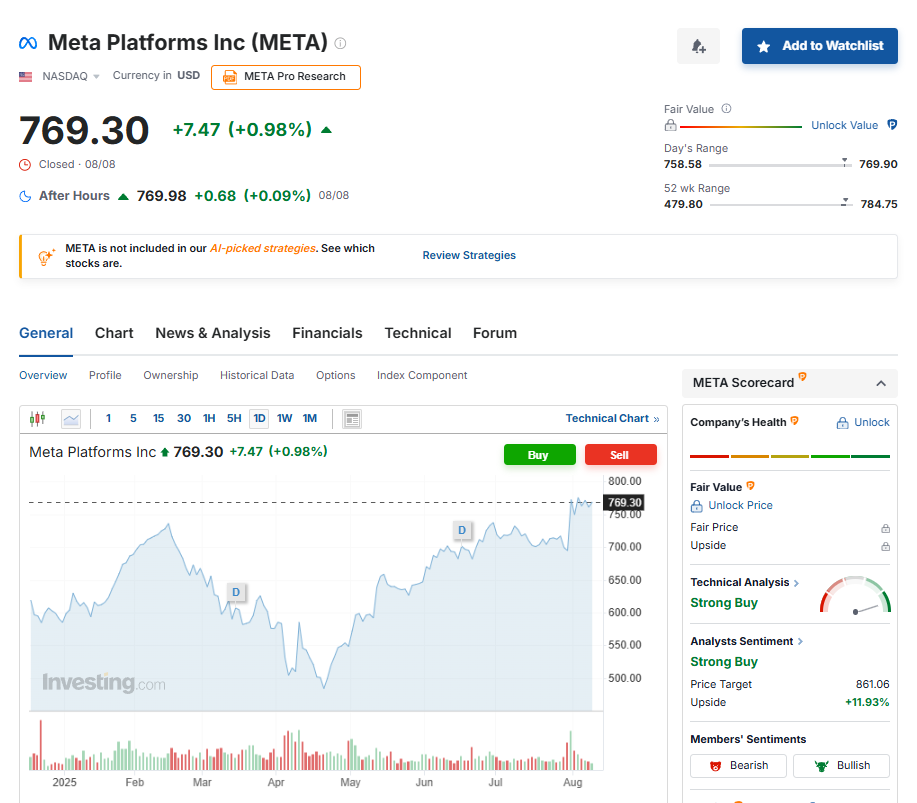The width and height of the screenshot is (917, 803).
Task: Click the Pro badge on META Scorecard
Action: pos(802,377)
